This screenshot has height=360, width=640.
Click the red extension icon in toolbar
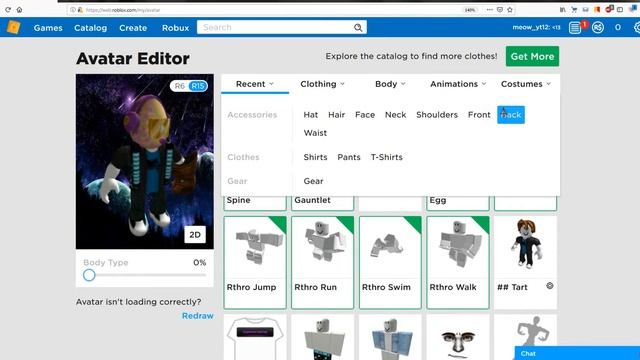pos(609,9)
